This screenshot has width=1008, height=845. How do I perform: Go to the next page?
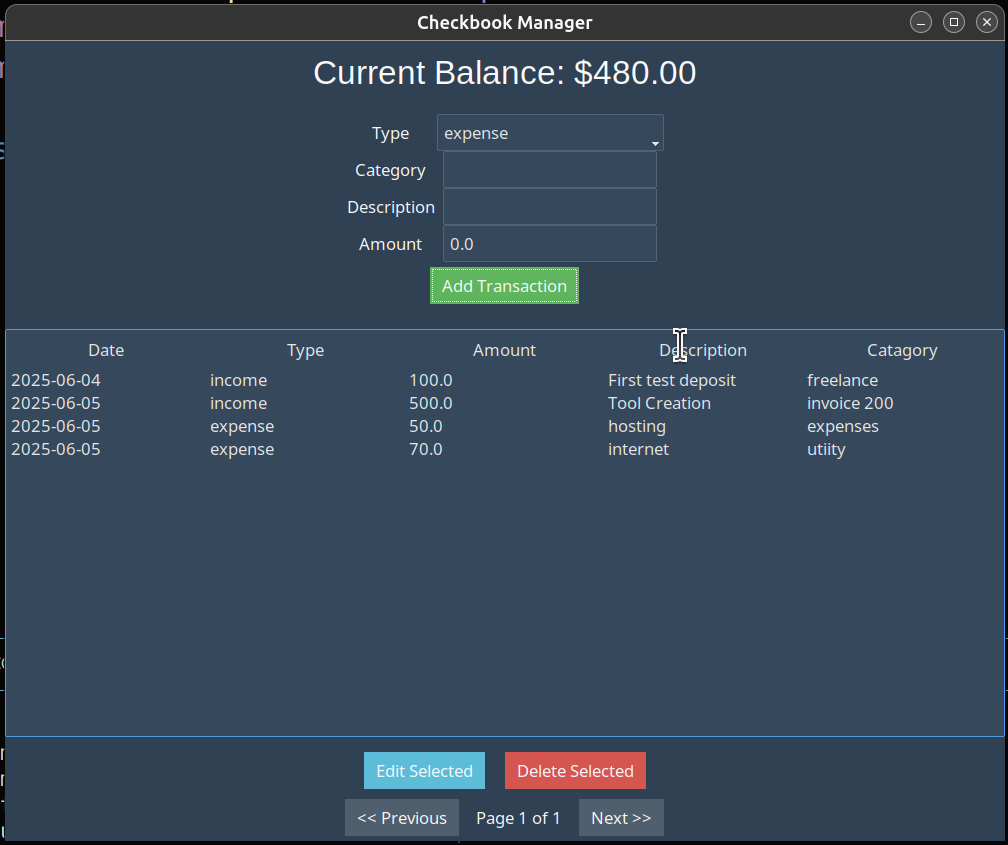tap(621, 817)
